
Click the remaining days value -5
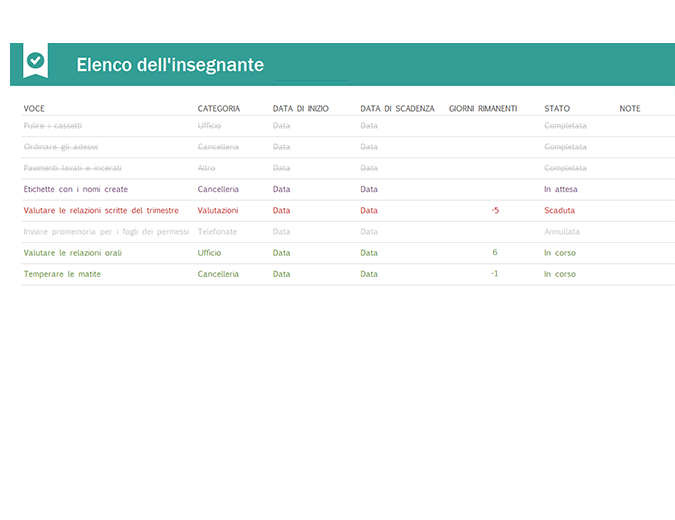495,210
